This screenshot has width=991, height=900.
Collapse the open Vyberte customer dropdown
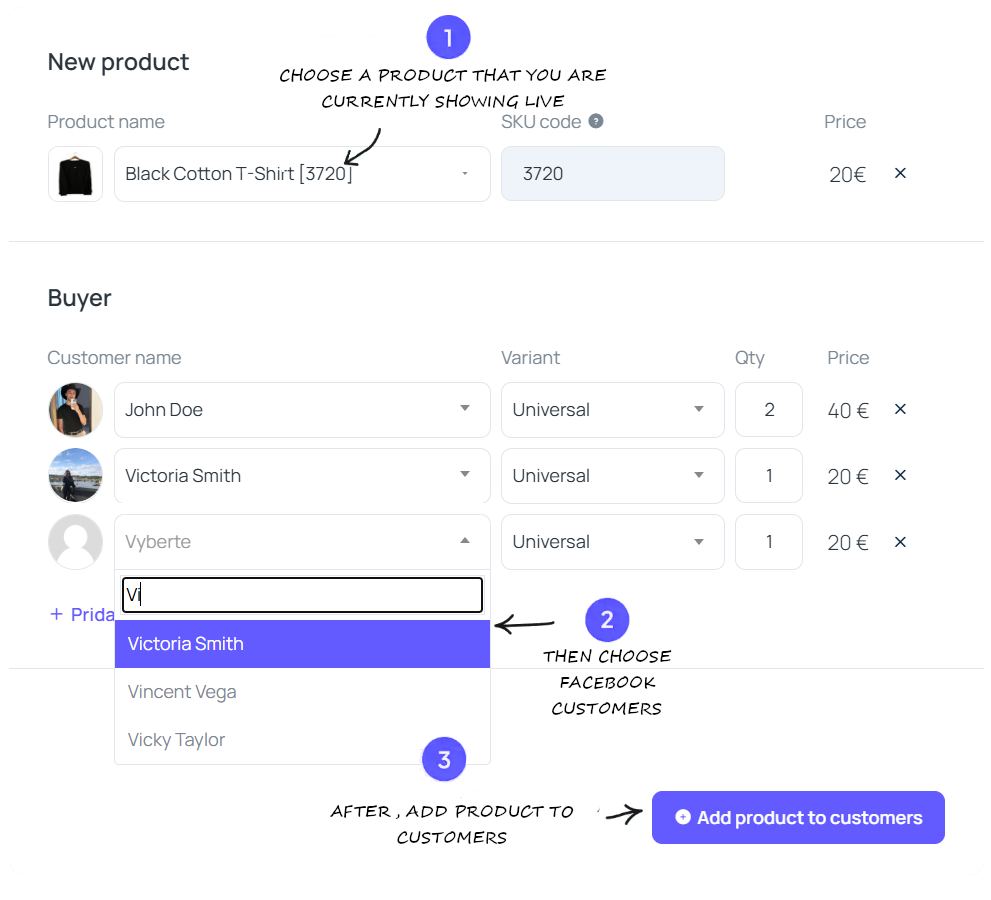(465, 541)
